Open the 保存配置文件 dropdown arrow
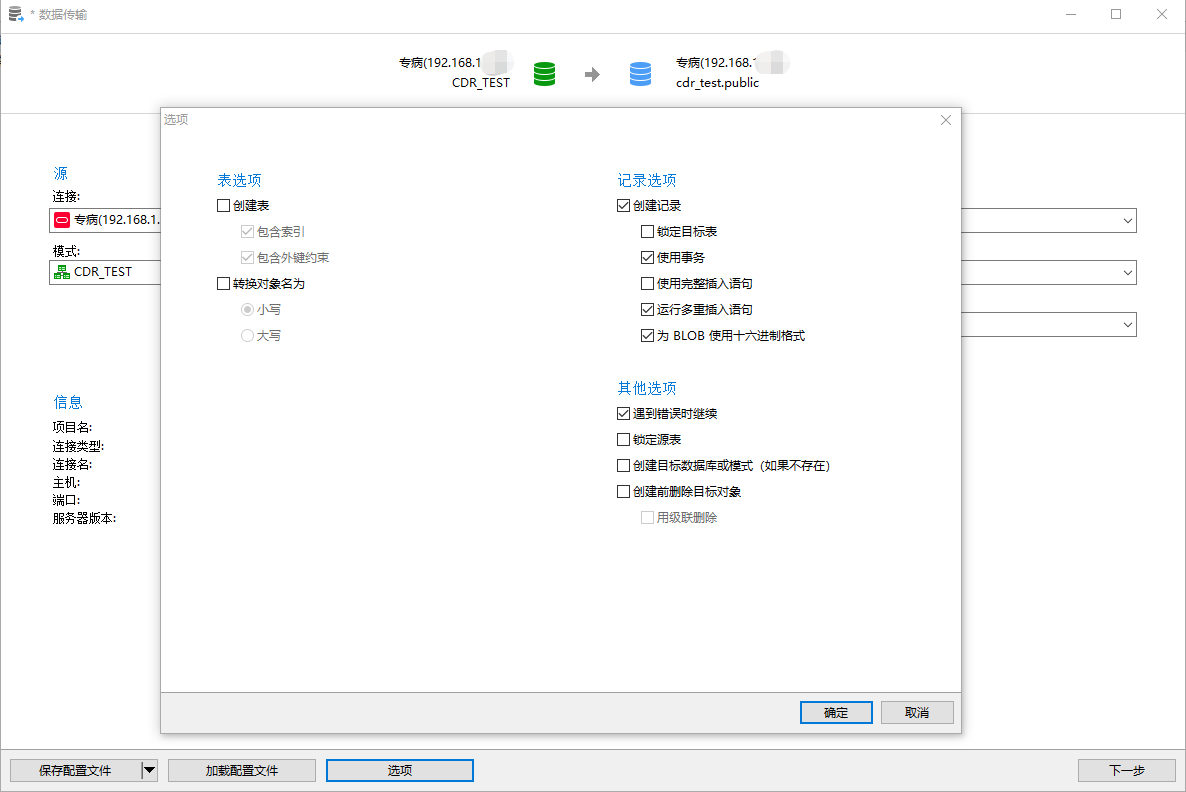Viewport: 1186px width, 792px height. 150,771
